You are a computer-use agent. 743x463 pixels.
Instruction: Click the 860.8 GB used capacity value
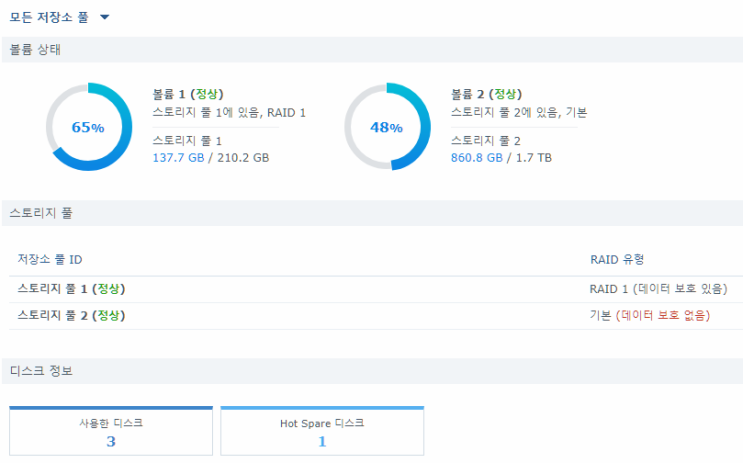pyautogui.click(x=477, y=158)
